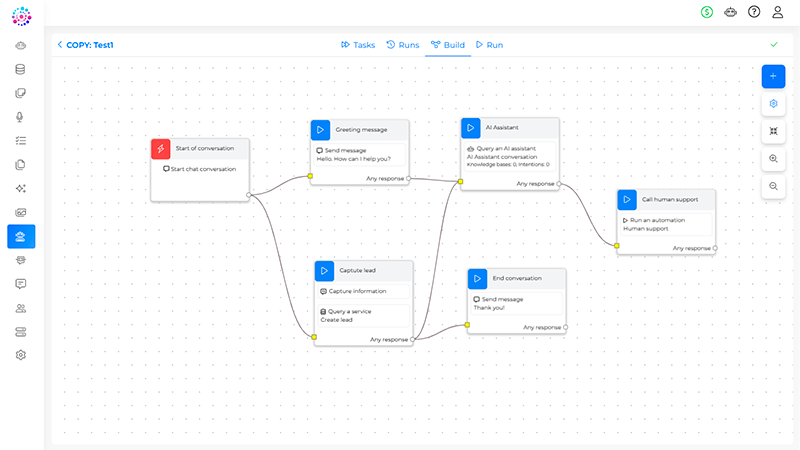Click the Capture lead yellow input port

pyautogui.click(x=314, y=337)
